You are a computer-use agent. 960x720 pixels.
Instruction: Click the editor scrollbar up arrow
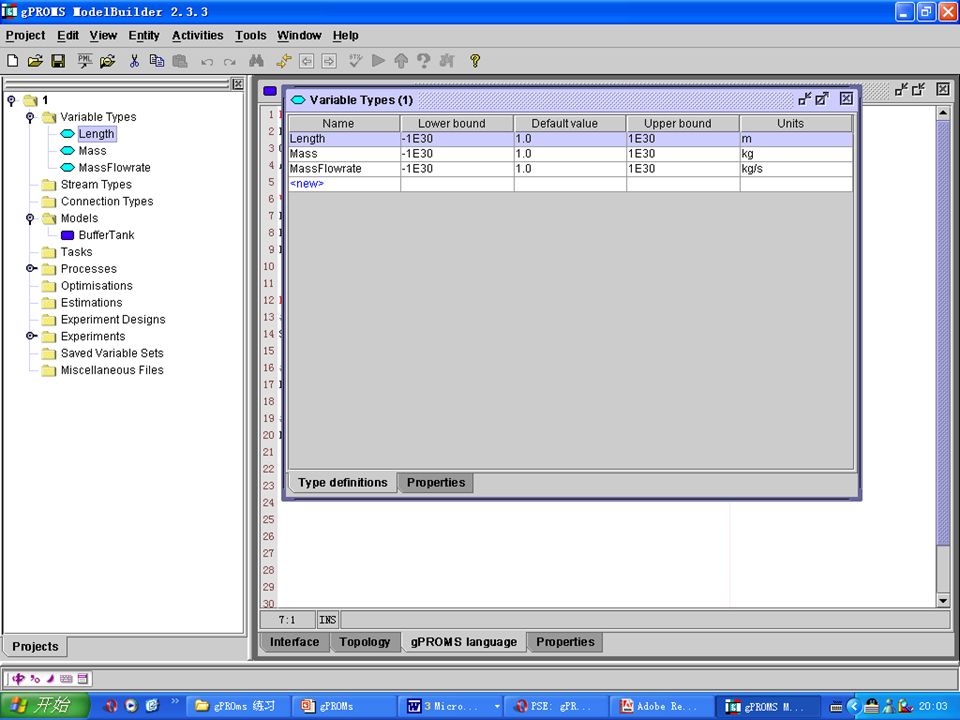943,113
